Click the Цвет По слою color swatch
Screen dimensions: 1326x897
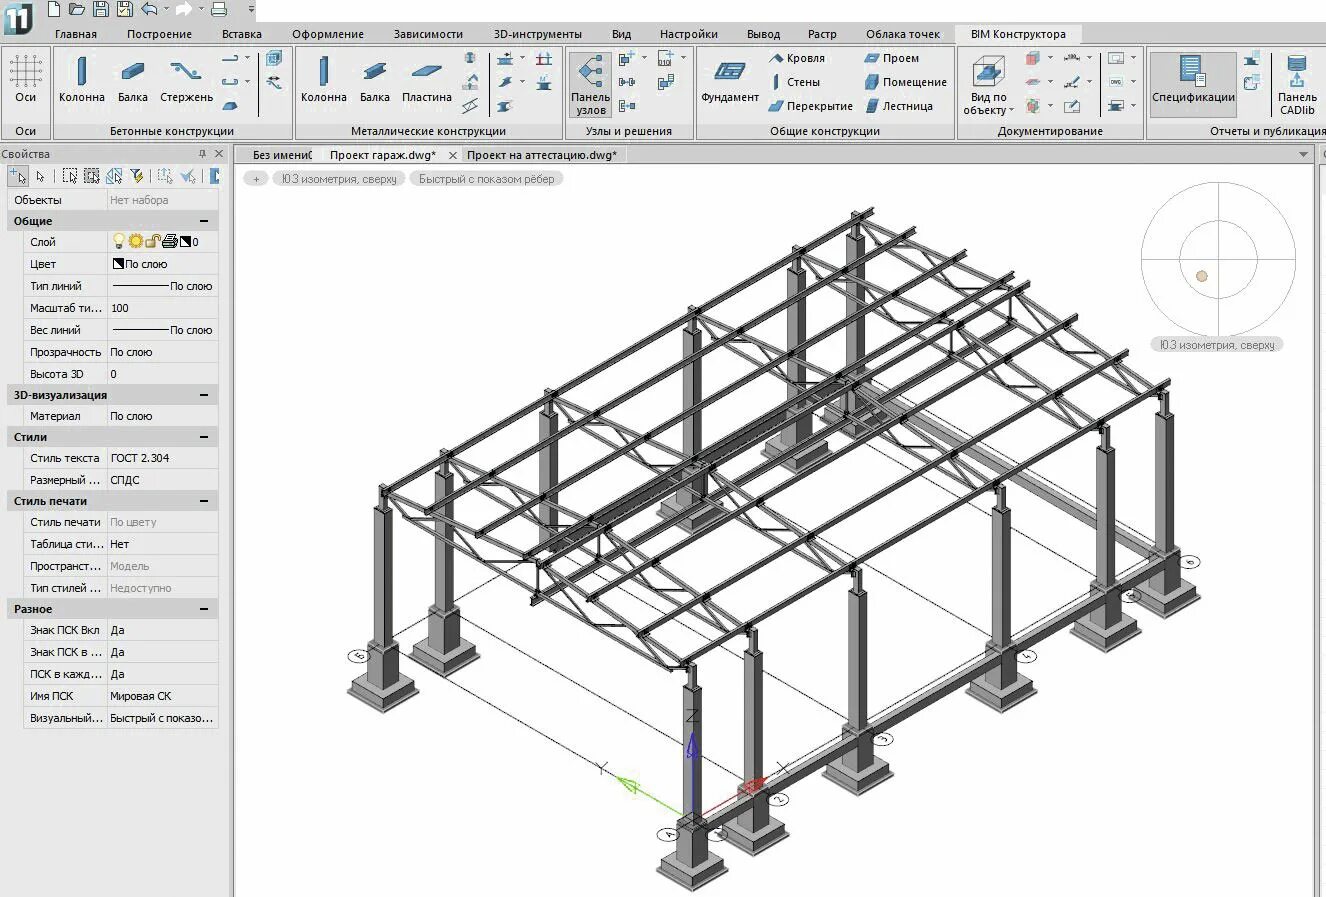117,264
